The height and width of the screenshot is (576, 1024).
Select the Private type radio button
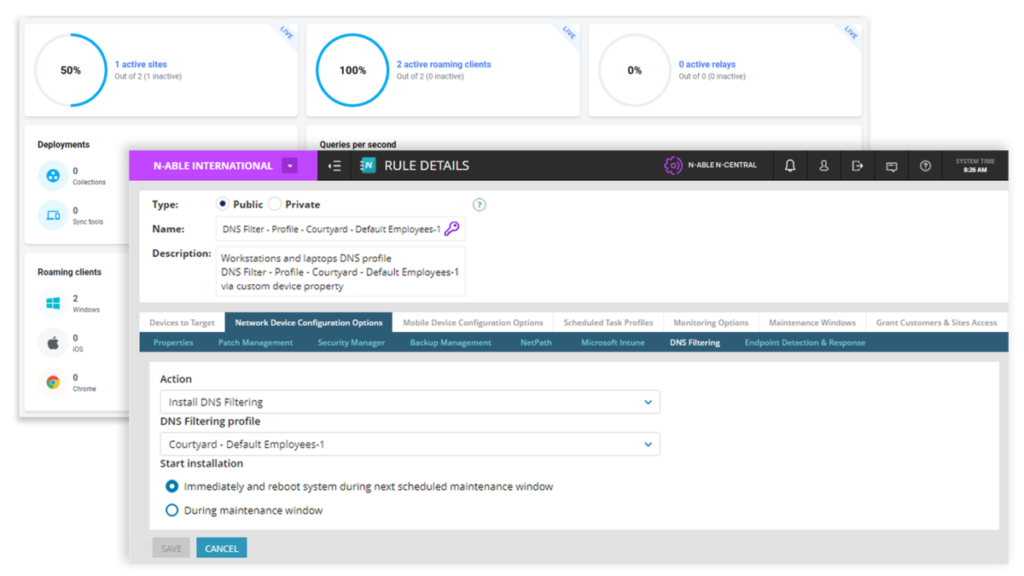[275, 204]
